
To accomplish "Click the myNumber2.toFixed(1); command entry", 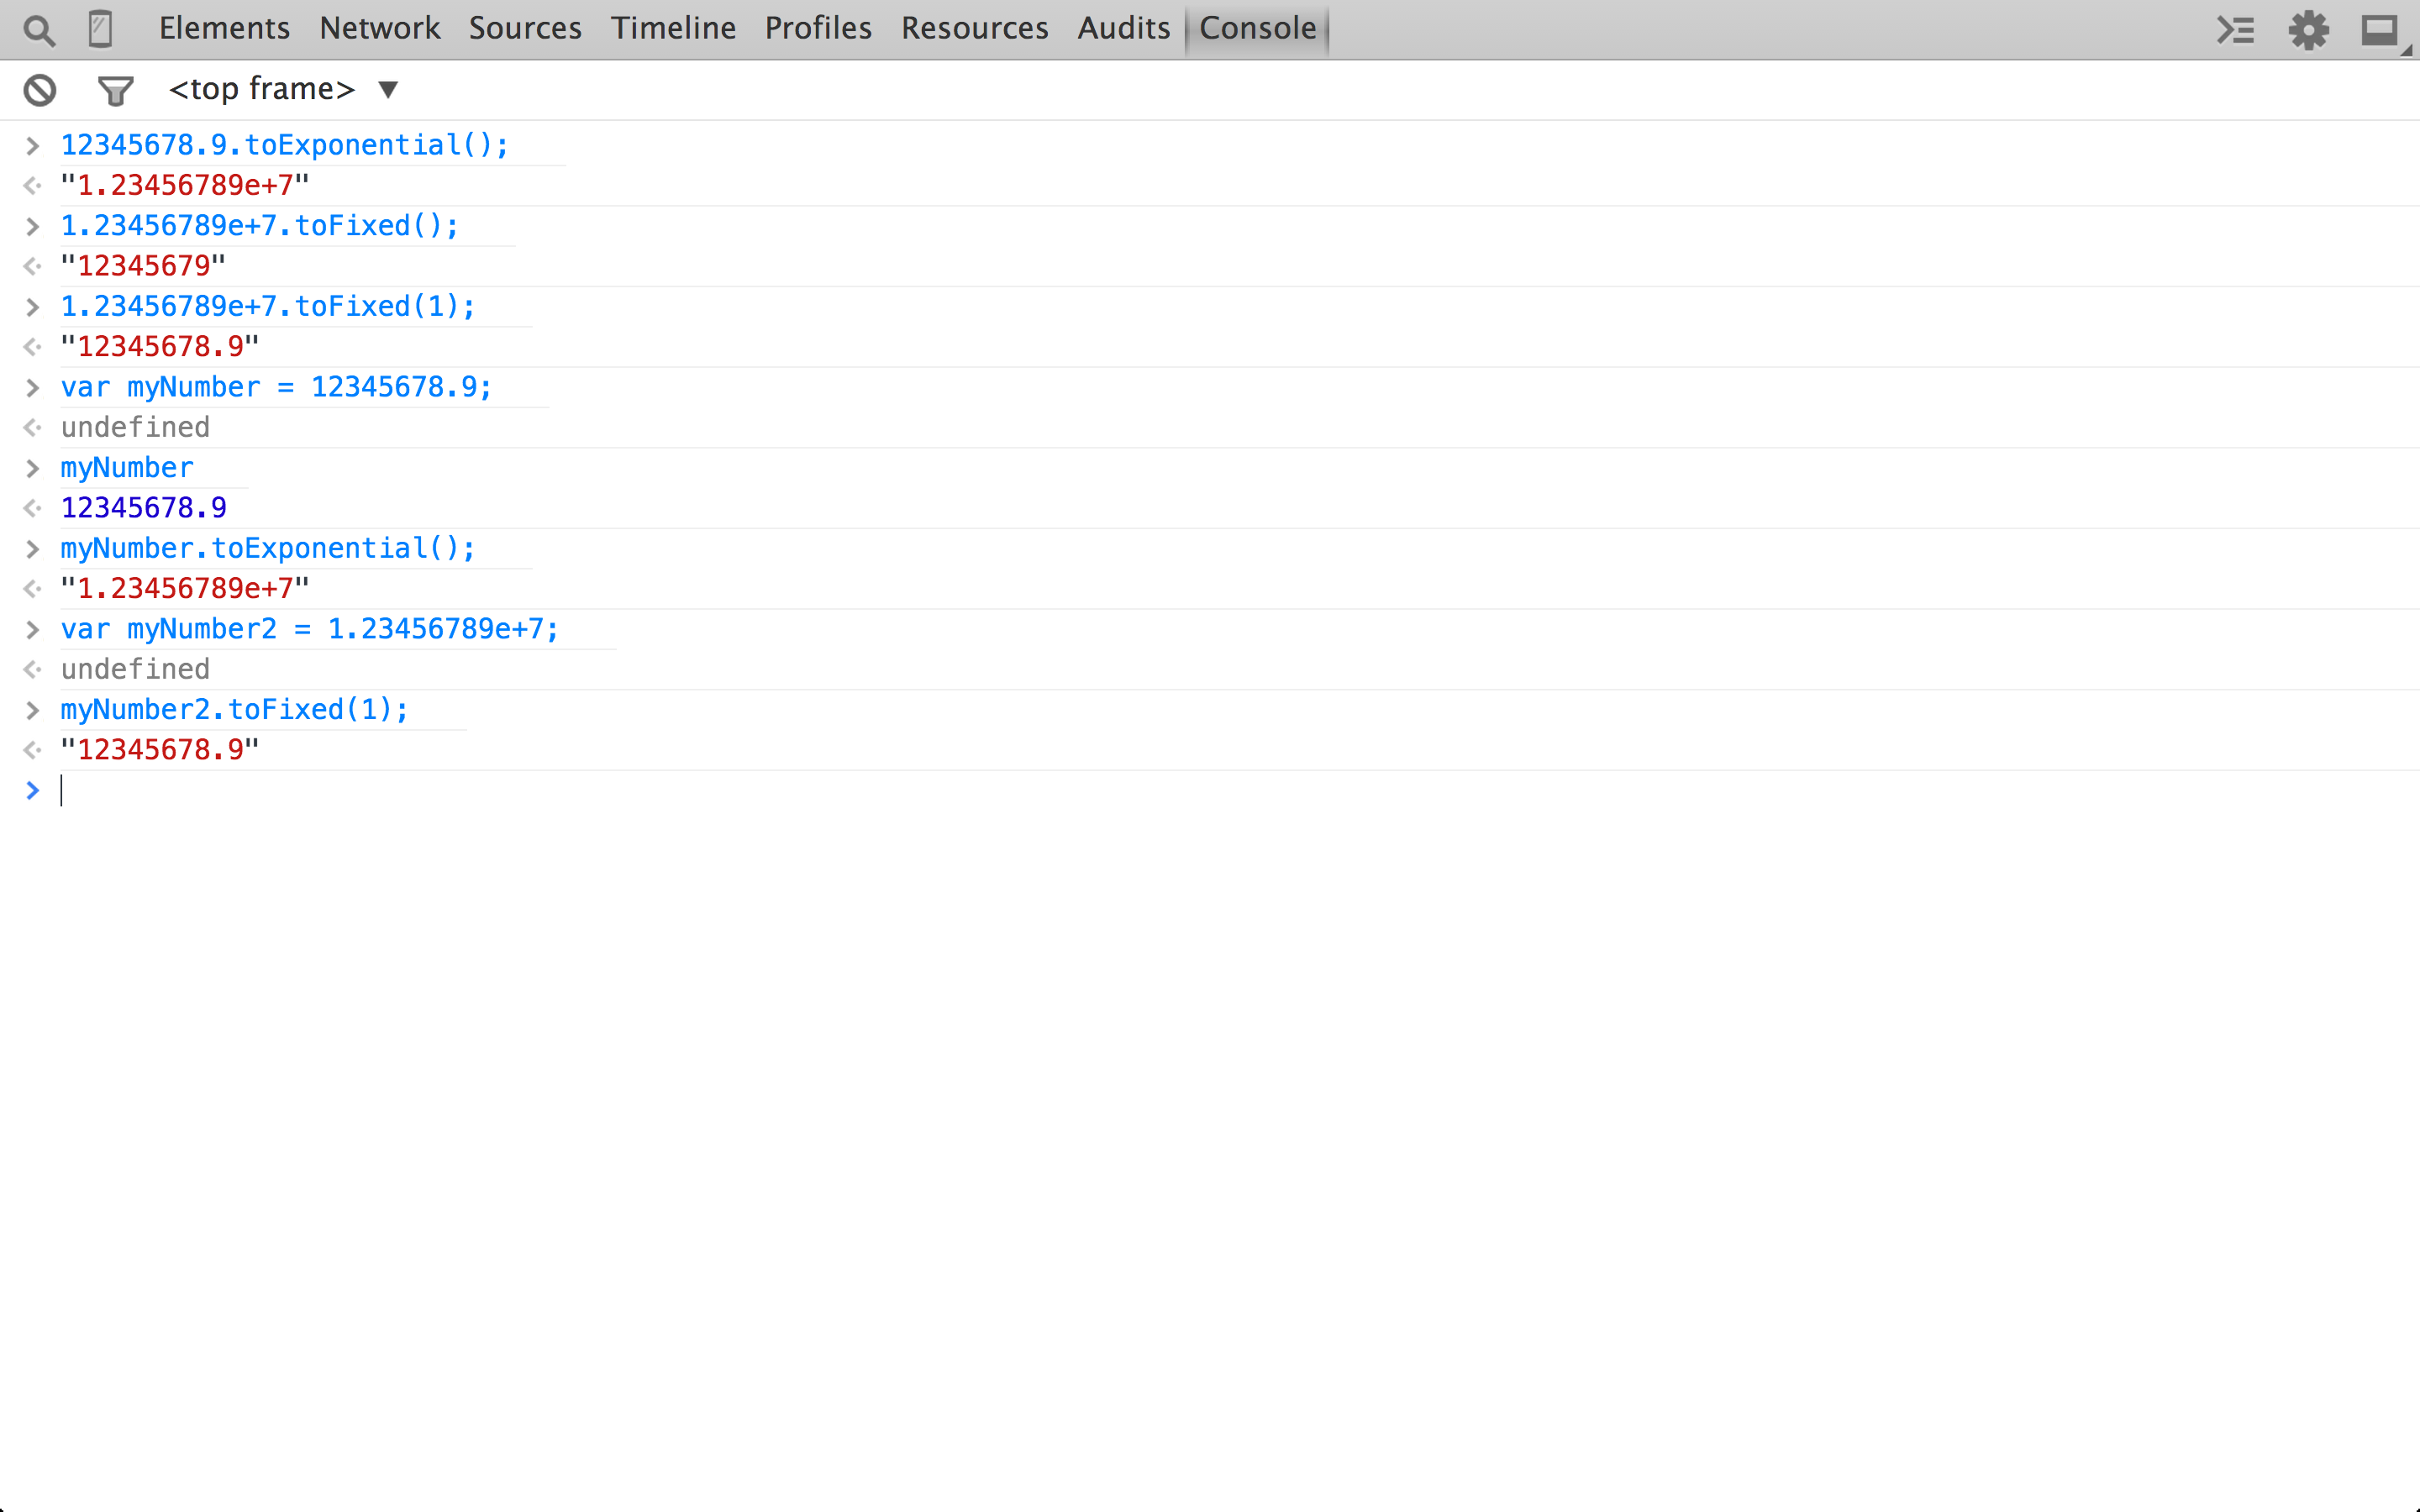I will [234, 710].
